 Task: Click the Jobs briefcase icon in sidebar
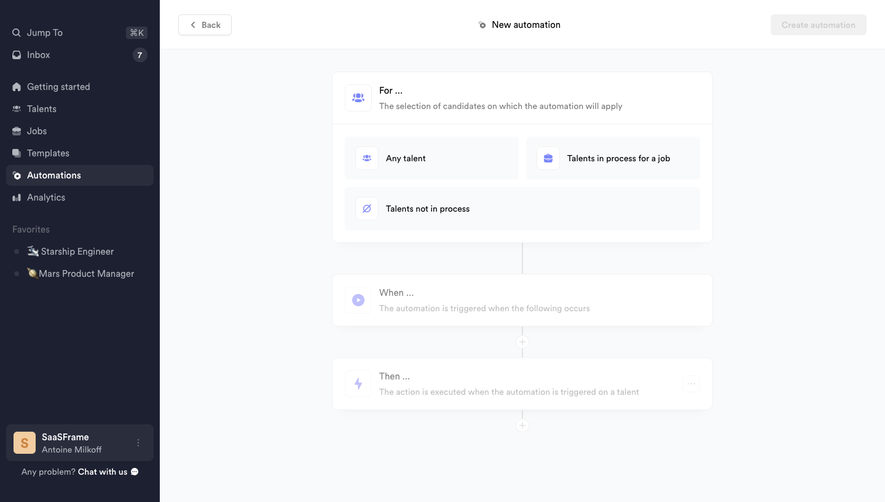coord(16,131)
